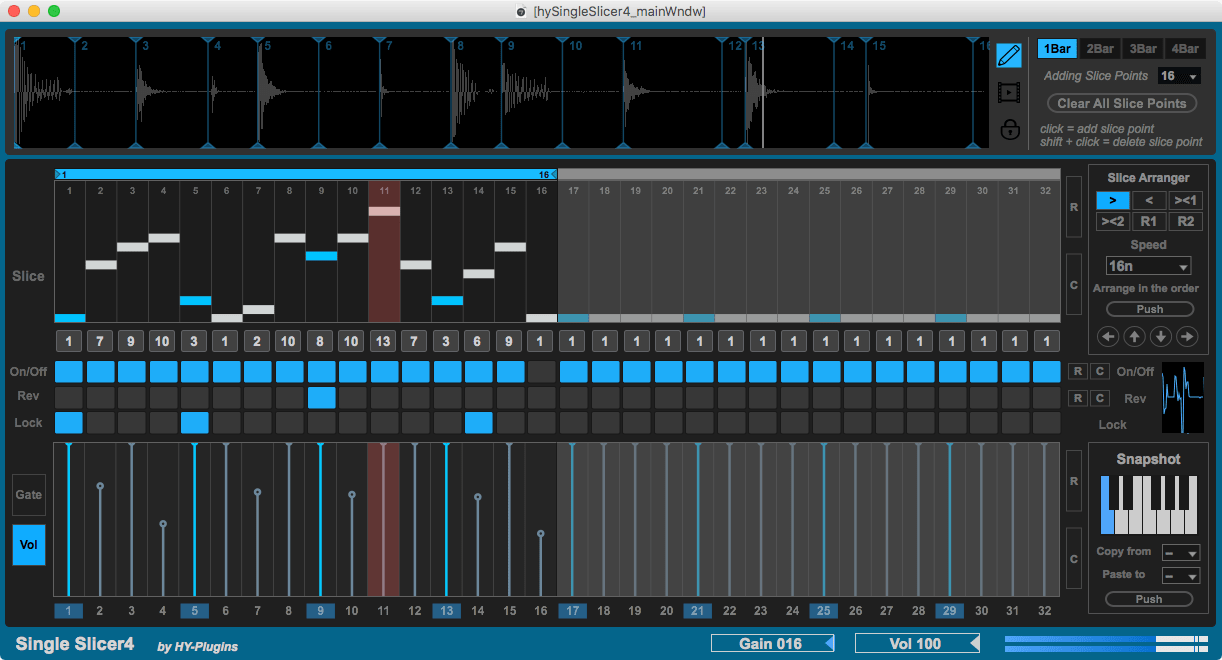1222x660 pixels.
Task: Click the right arrow in Slice Arranger
Action: coord(1187,336)
